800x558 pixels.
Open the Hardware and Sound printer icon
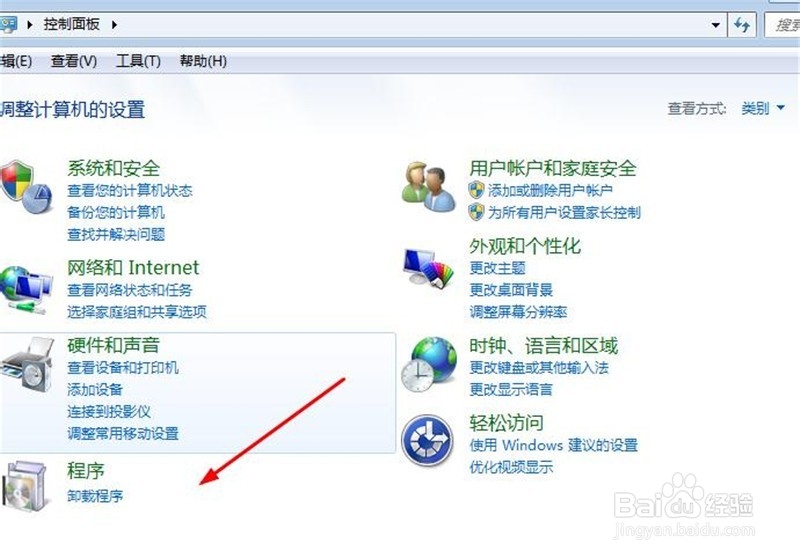tap(27, 364)
